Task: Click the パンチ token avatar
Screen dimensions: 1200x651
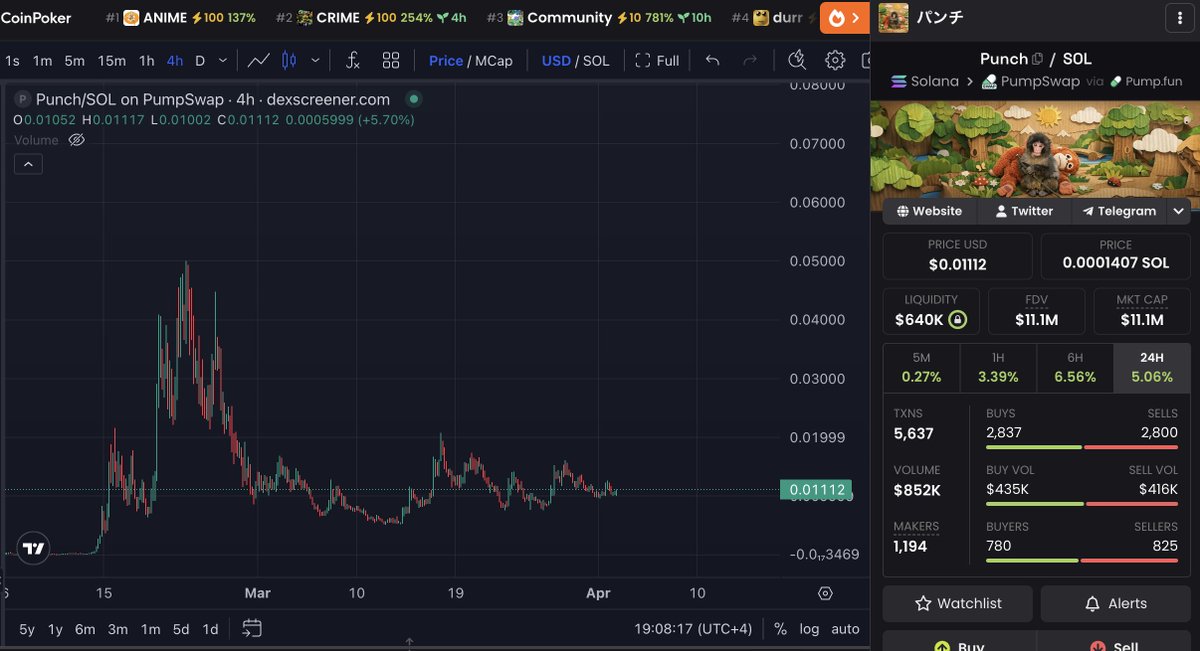Action: pyautogui.click(x=893, y=18)
